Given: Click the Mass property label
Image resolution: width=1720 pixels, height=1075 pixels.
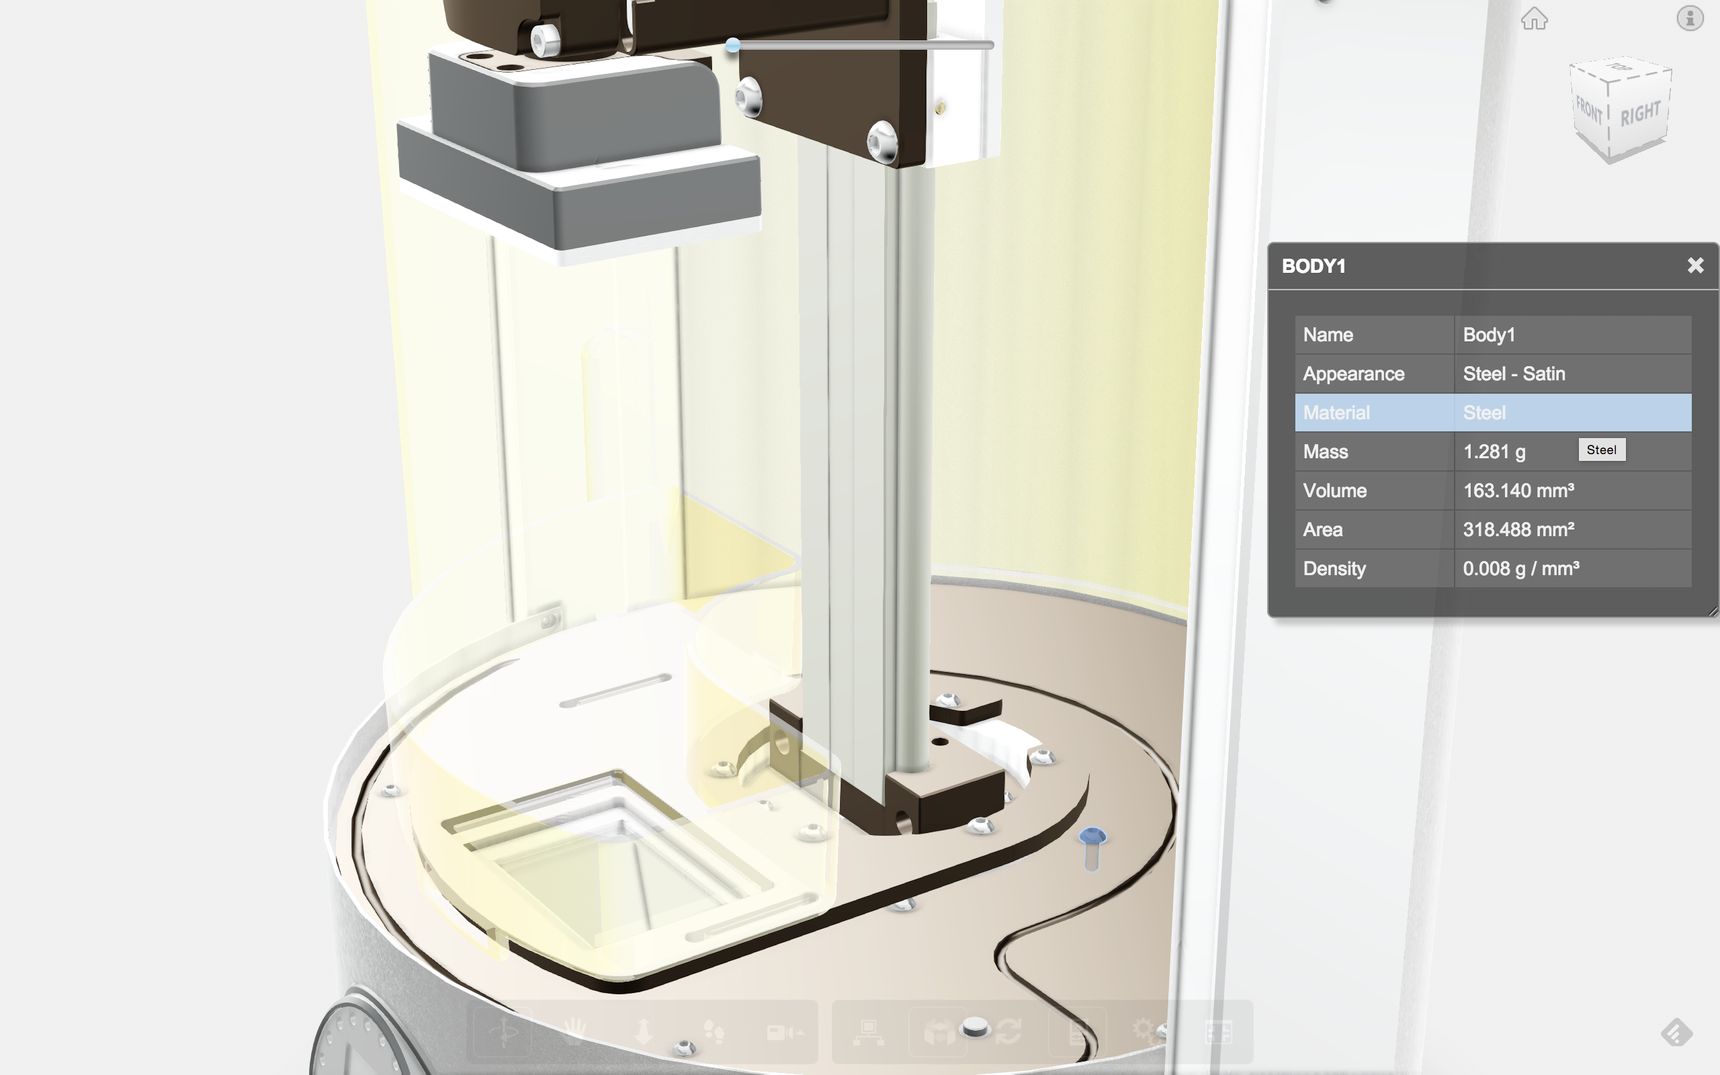Looking at the screenshot, I should (1325, 452).
